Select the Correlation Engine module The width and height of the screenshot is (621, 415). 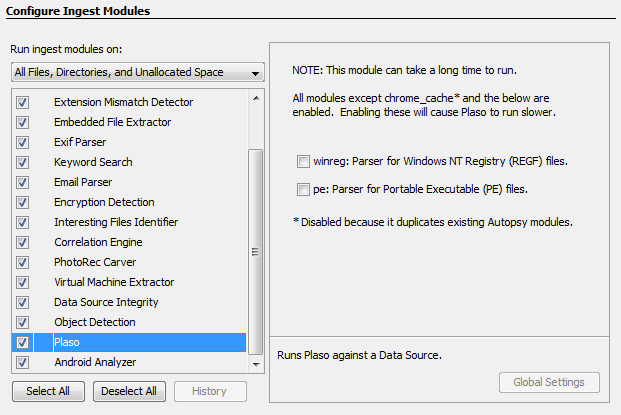(98, 242)
